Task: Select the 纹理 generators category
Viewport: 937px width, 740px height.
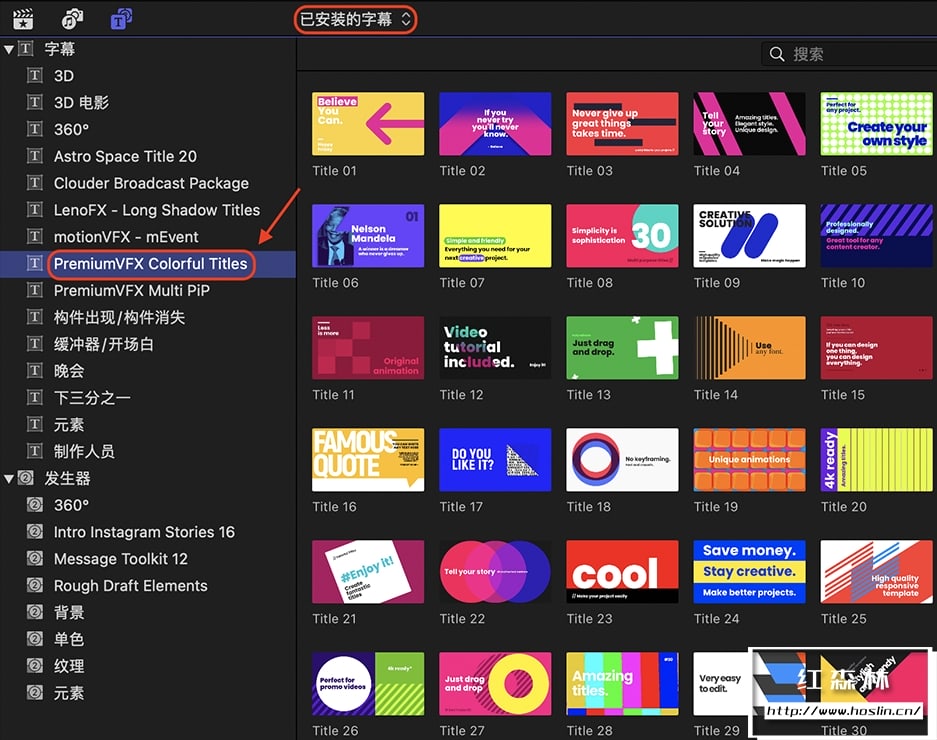Action: 148,666
